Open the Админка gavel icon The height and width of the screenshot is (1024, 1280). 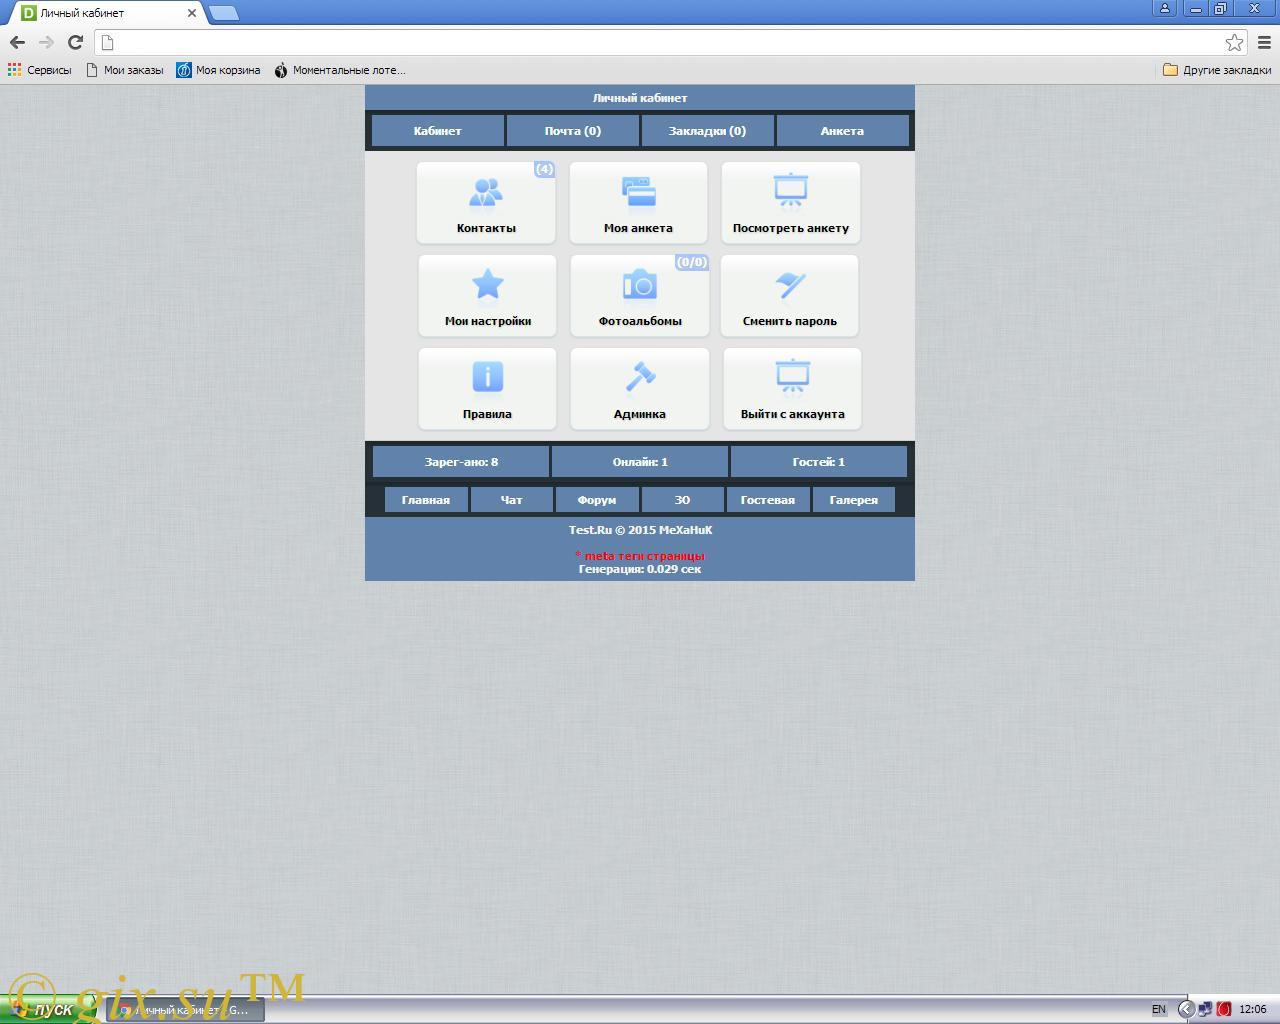(640, 378)
